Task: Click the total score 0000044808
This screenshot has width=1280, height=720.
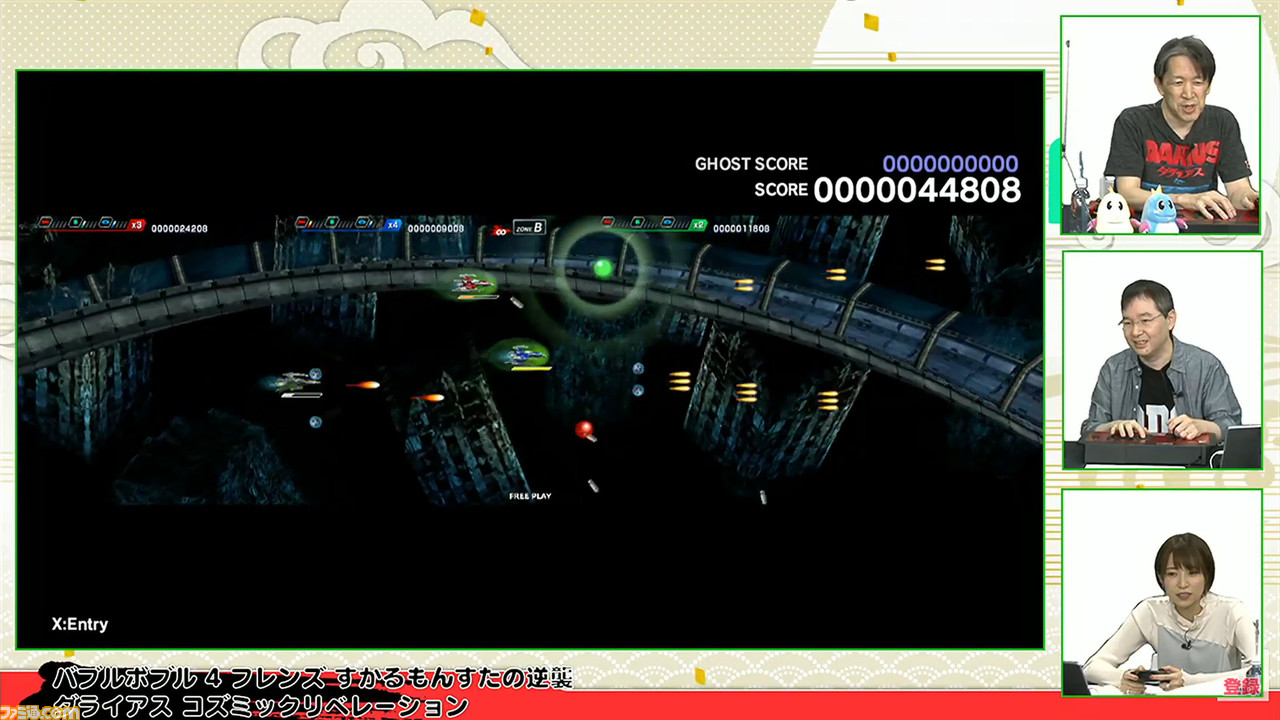Action: [x=917, y=189]
